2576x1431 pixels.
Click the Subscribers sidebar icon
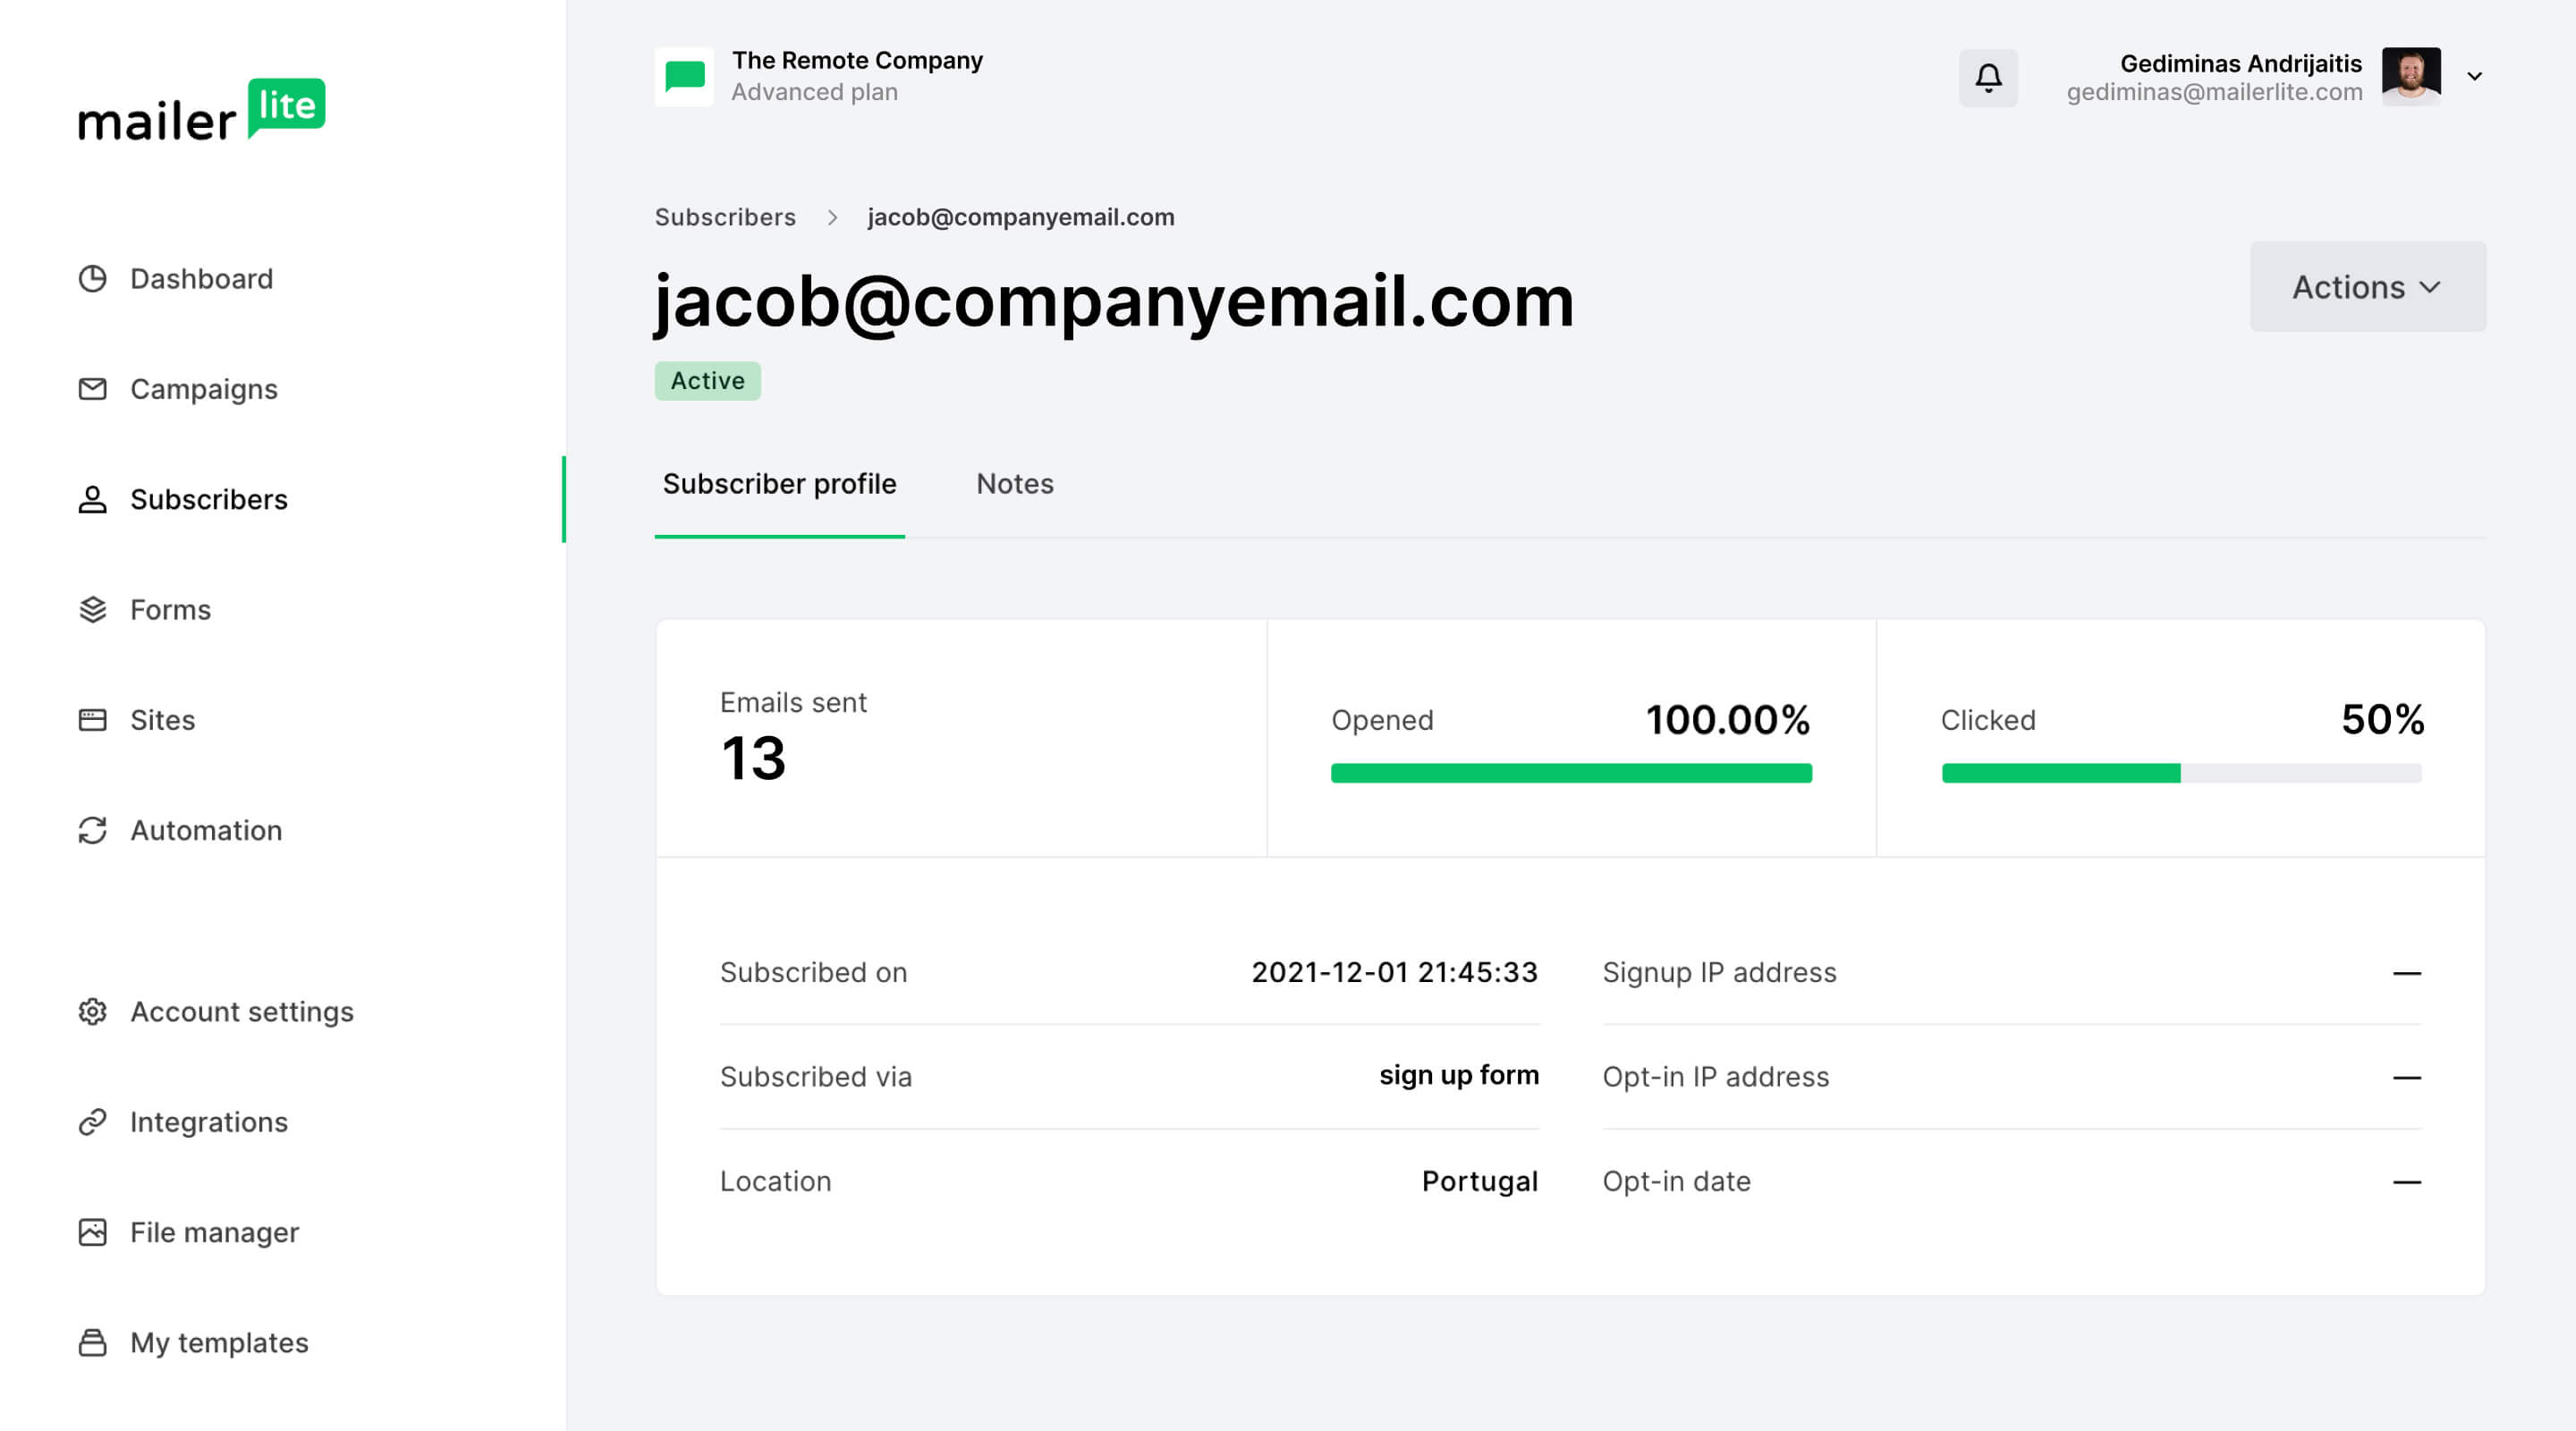91,499
